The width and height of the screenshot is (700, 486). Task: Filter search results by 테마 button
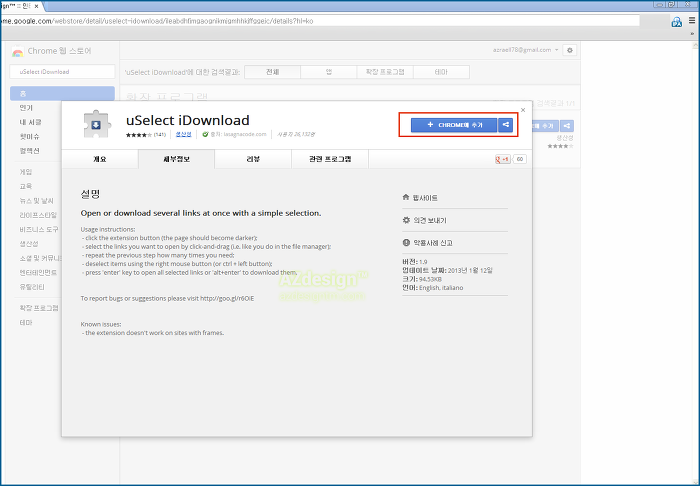441,72
